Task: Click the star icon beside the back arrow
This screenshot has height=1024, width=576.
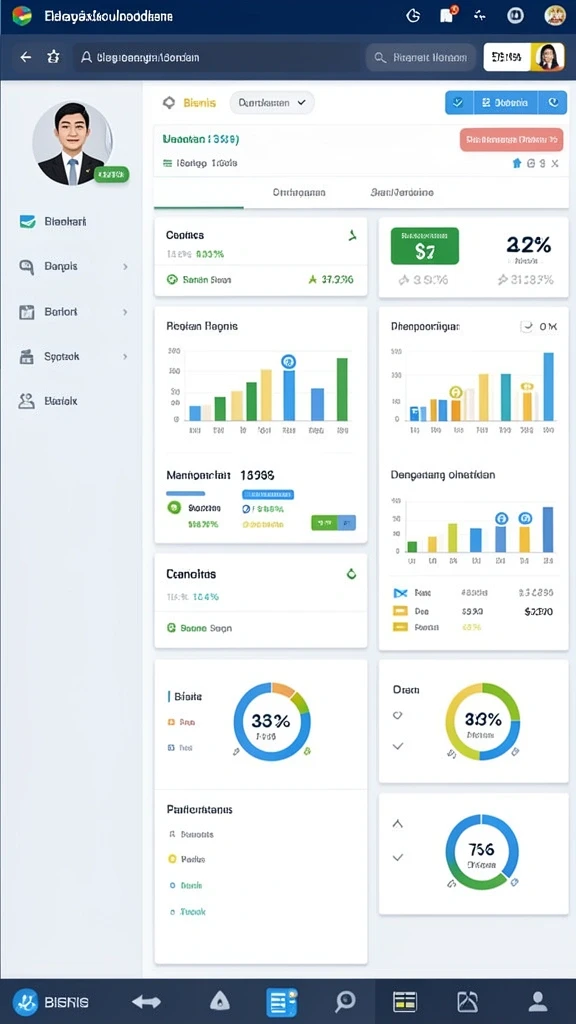Action: pos(53,57)
